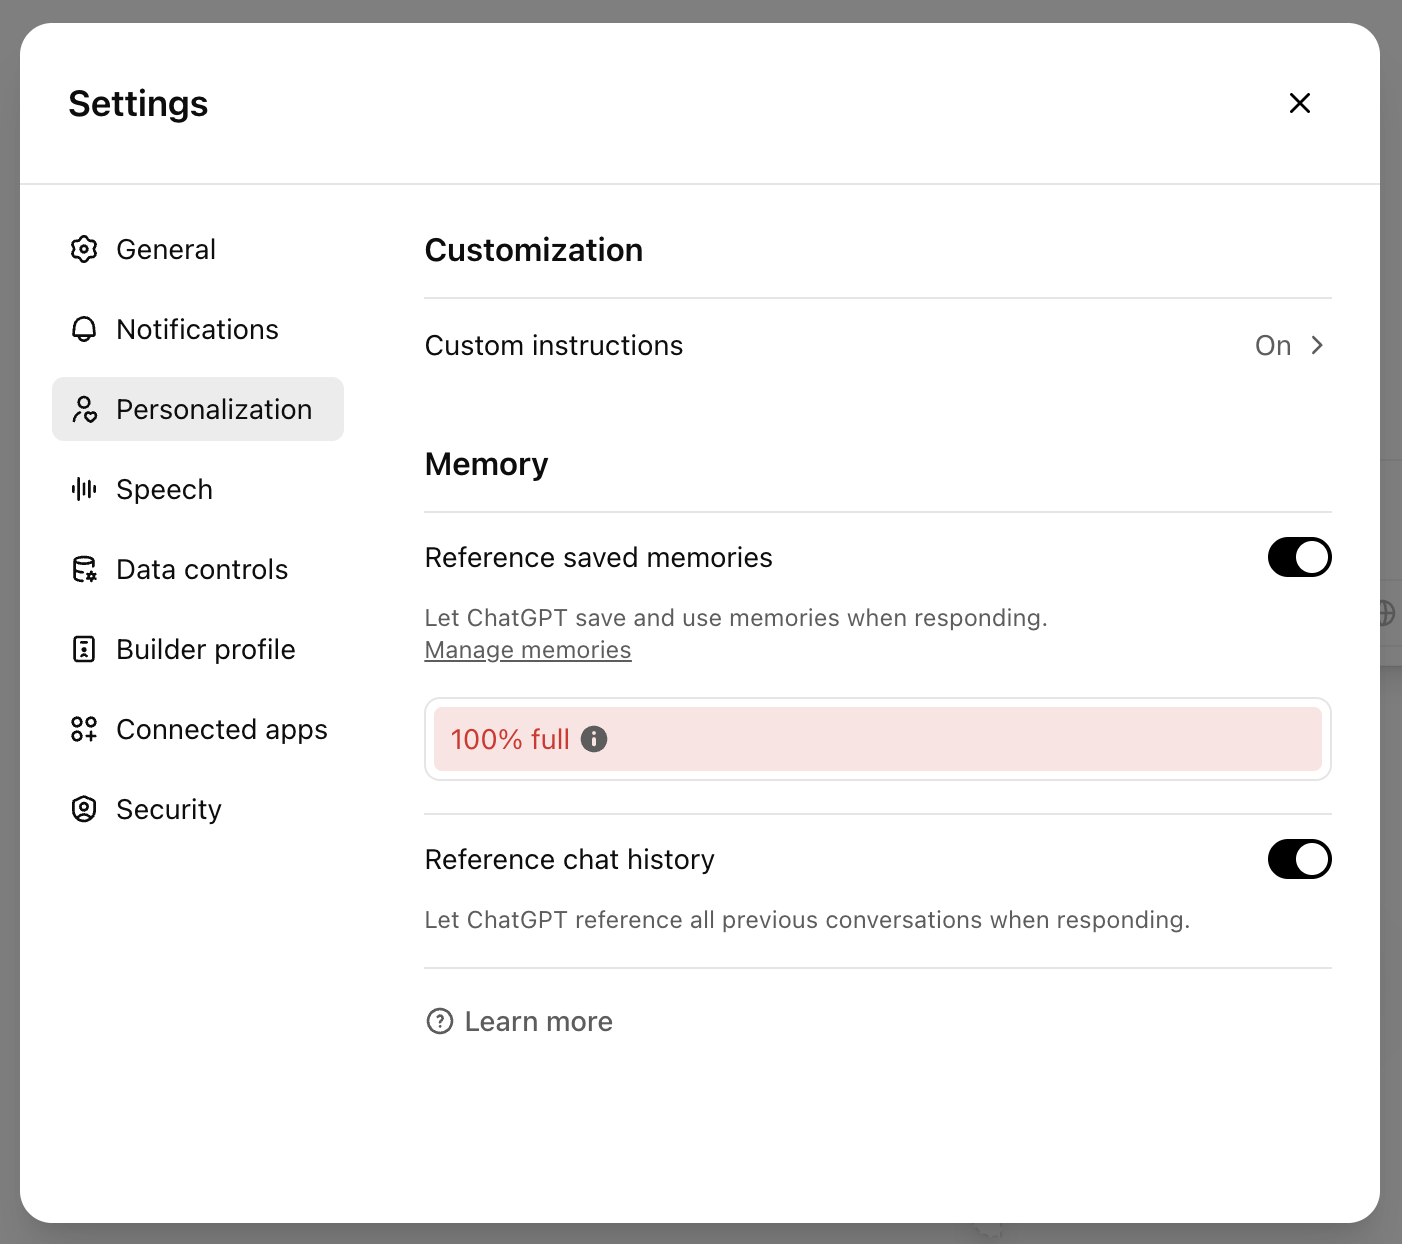Click the Speech waveform icon
Image resolution: width=1402 pixels, height=1244 pixels.
coord(84,489)
